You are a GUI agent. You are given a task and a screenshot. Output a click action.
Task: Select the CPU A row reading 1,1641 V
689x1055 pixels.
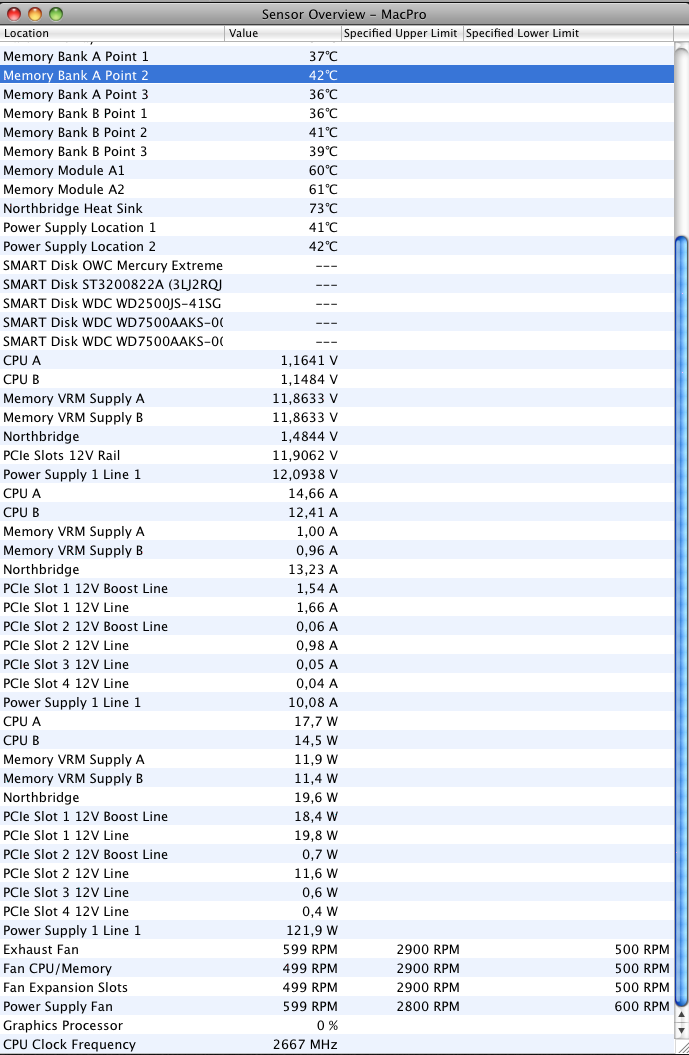(x=336, y=361)
